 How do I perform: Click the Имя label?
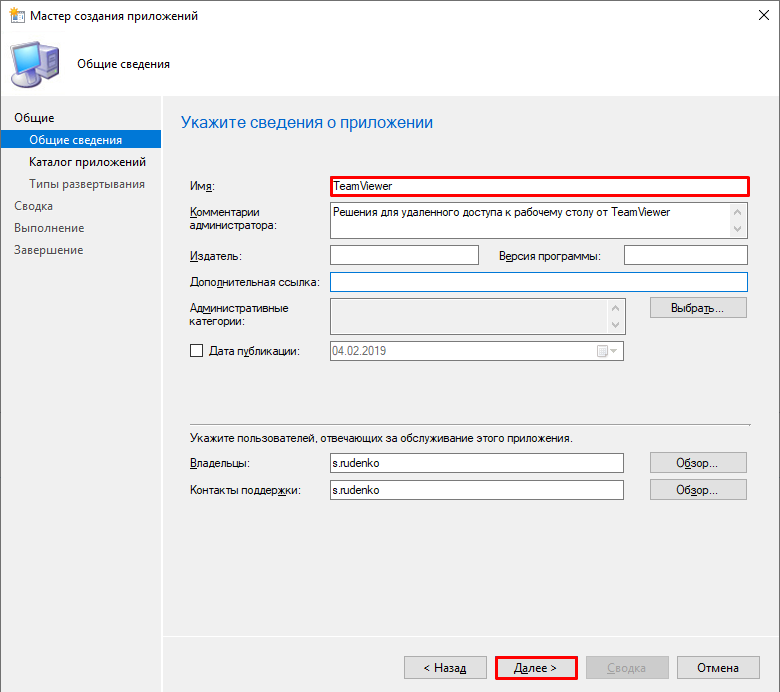point(202,186)
